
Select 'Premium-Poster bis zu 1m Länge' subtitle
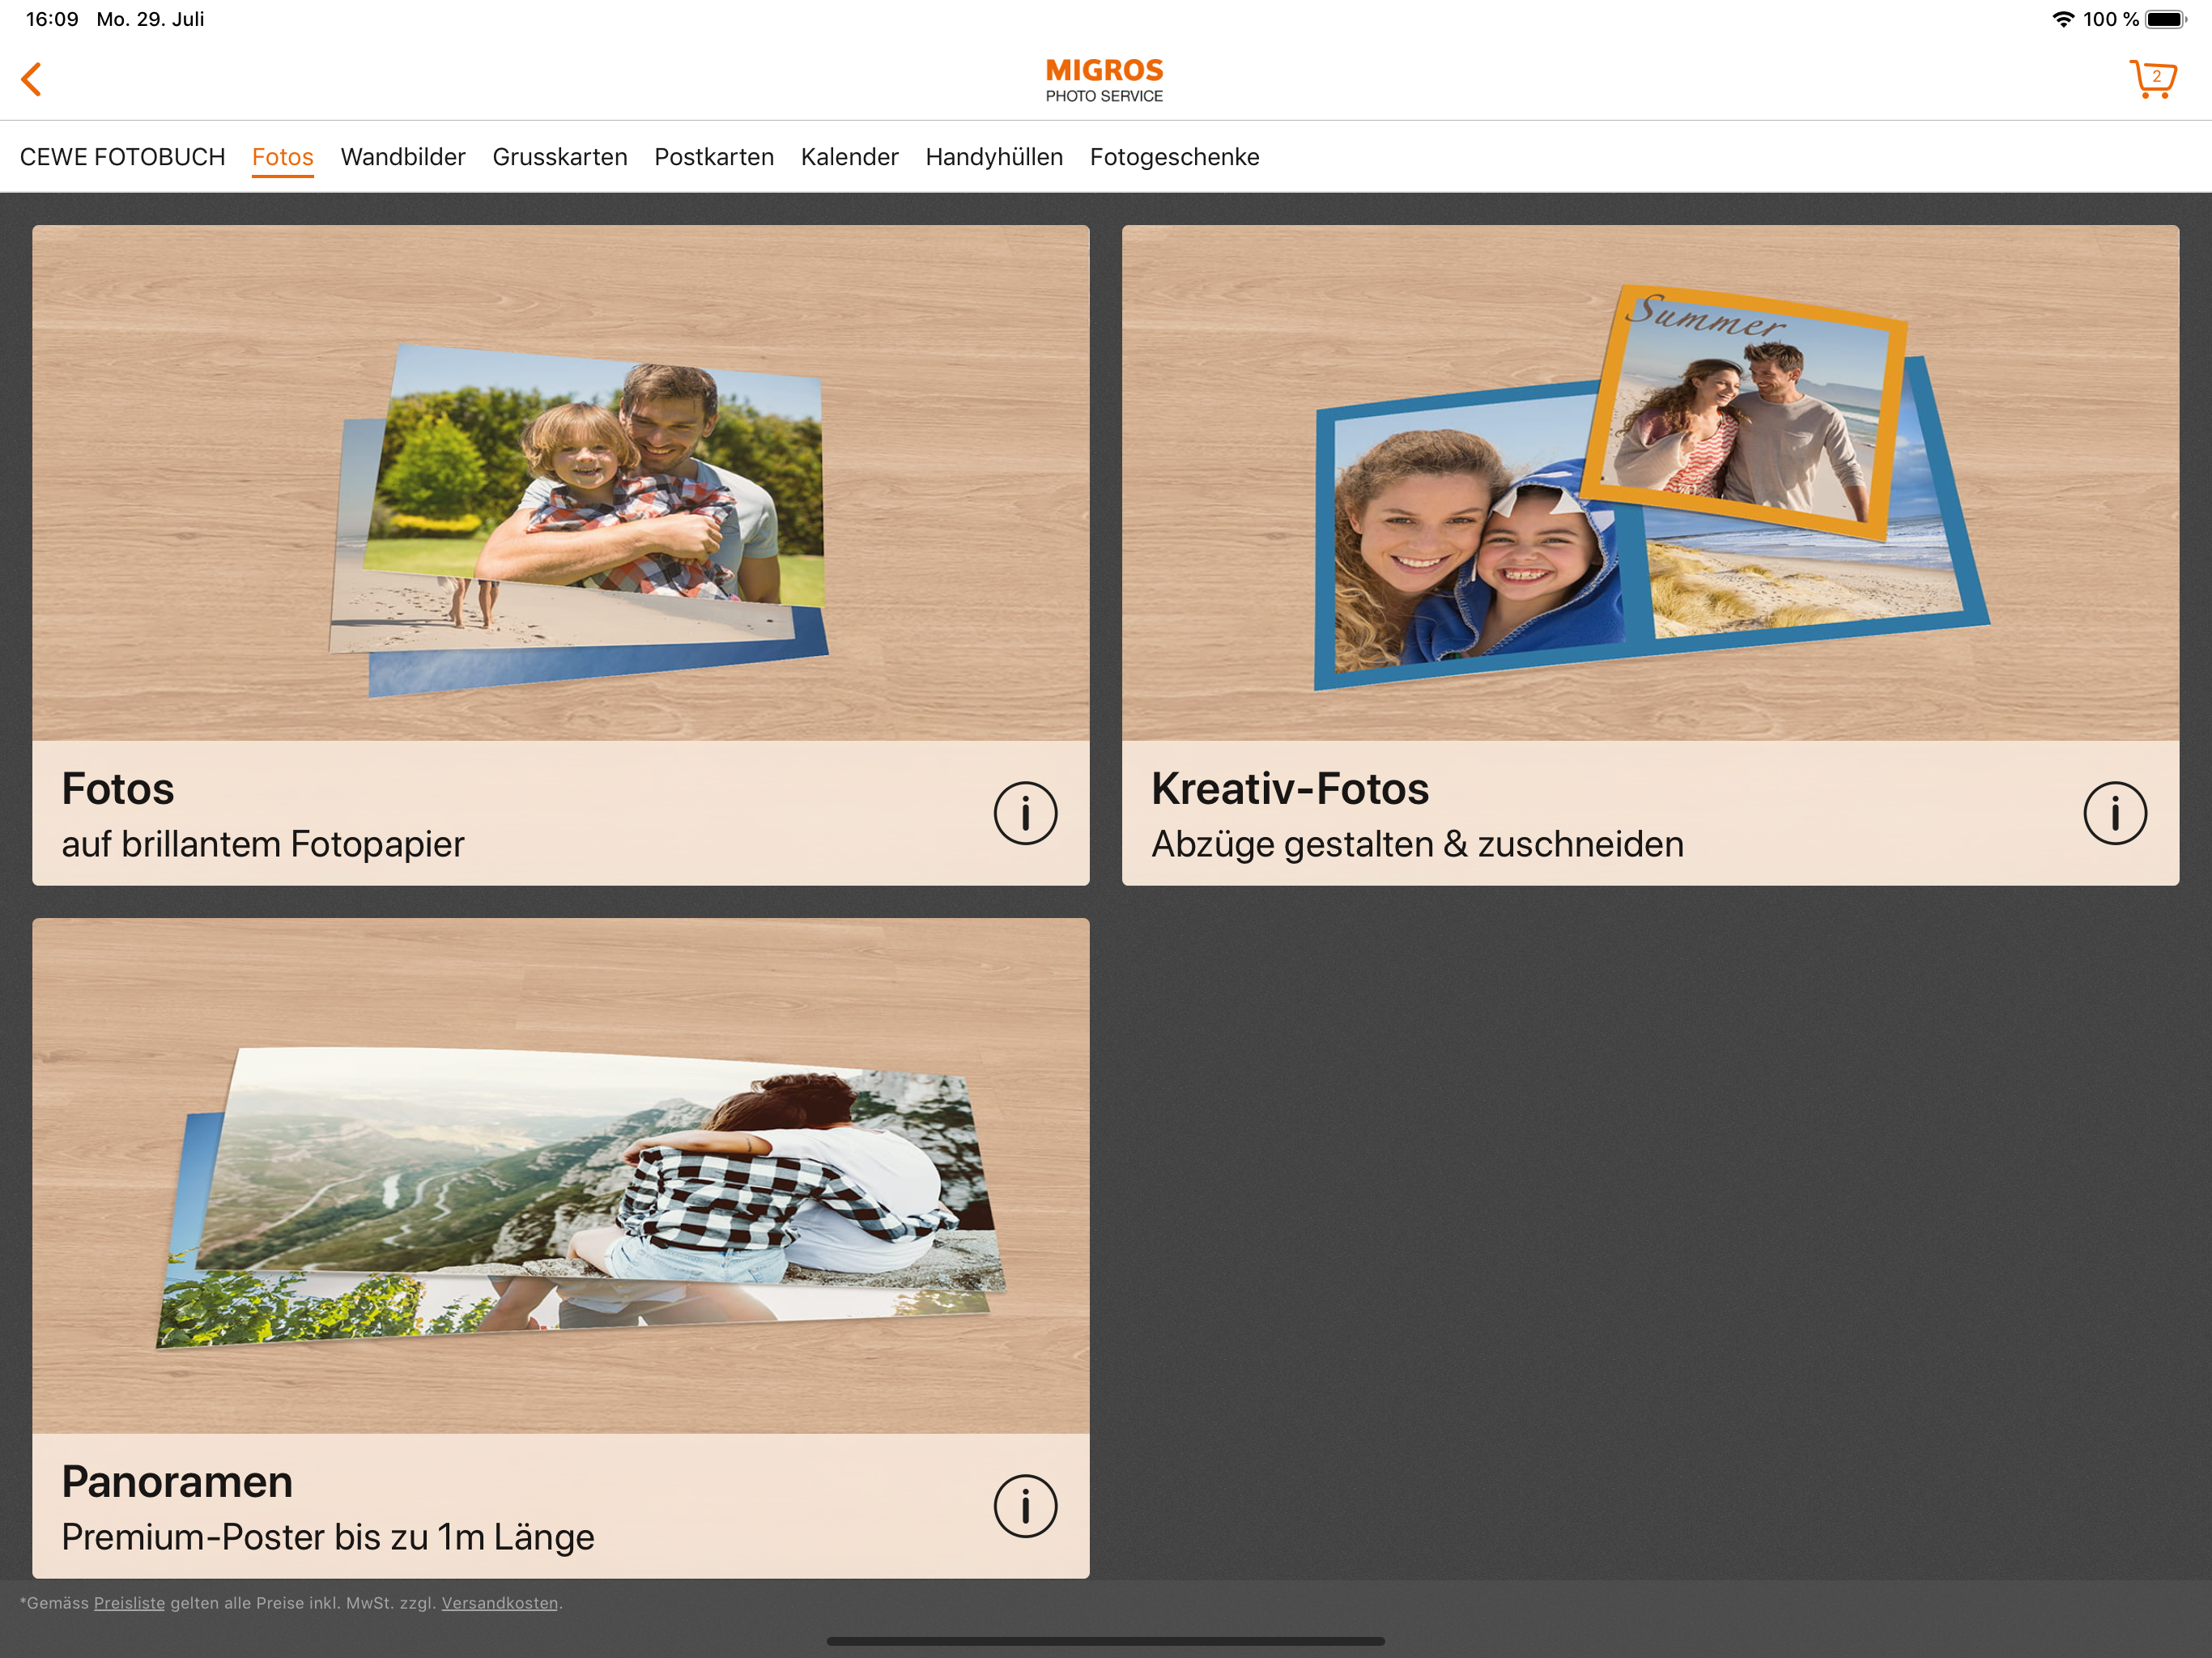coord(328,1537)
